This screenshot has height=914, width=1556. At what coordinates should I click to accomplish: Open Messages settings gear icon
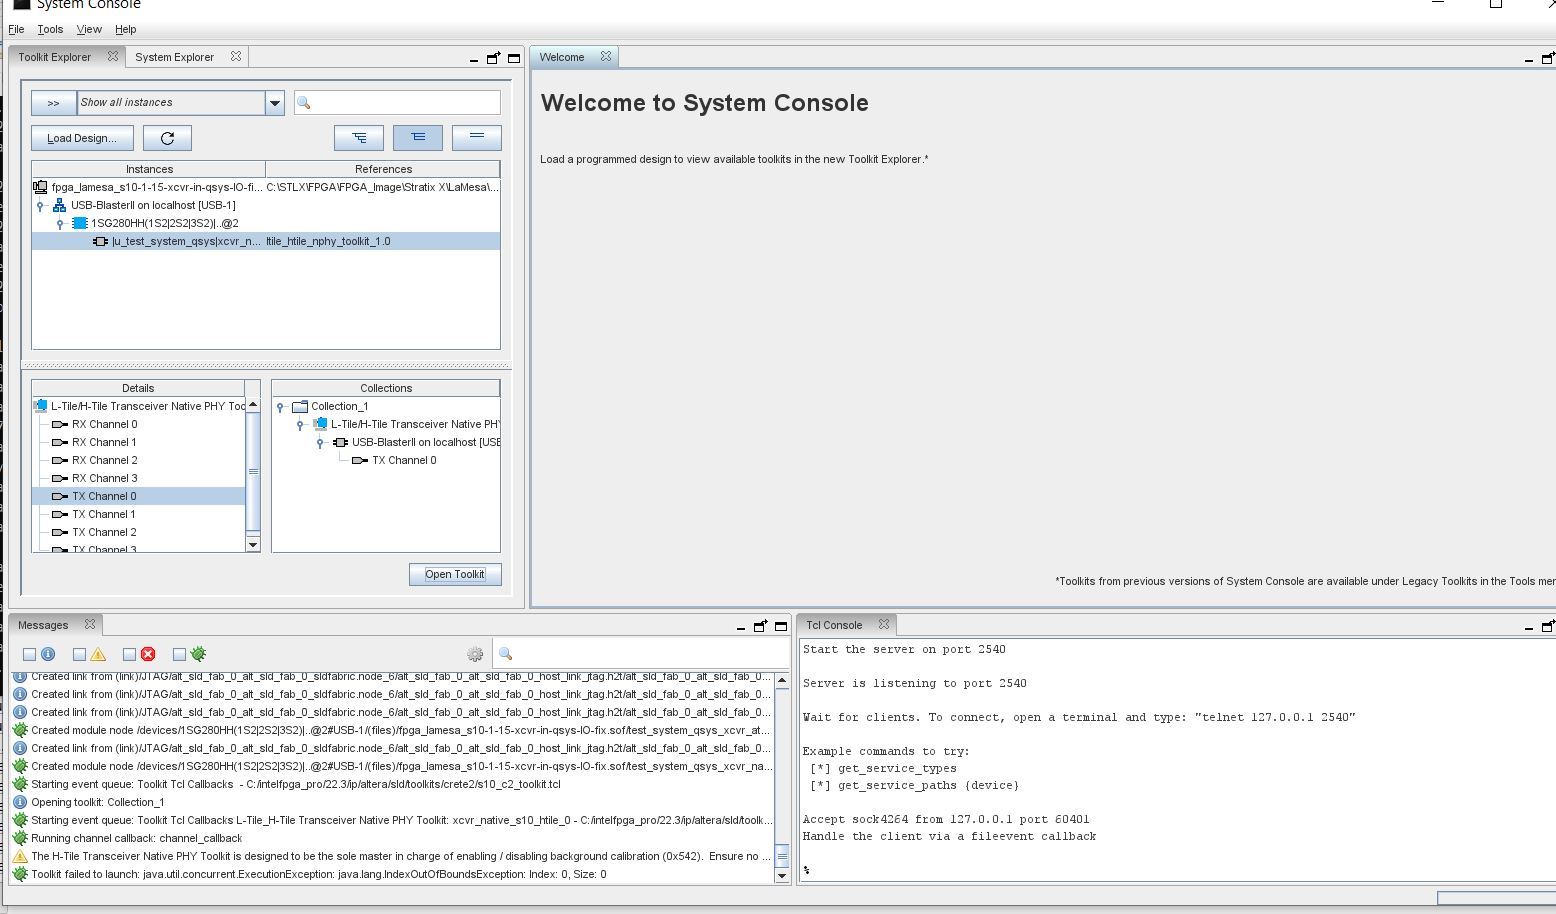(475, 654)
